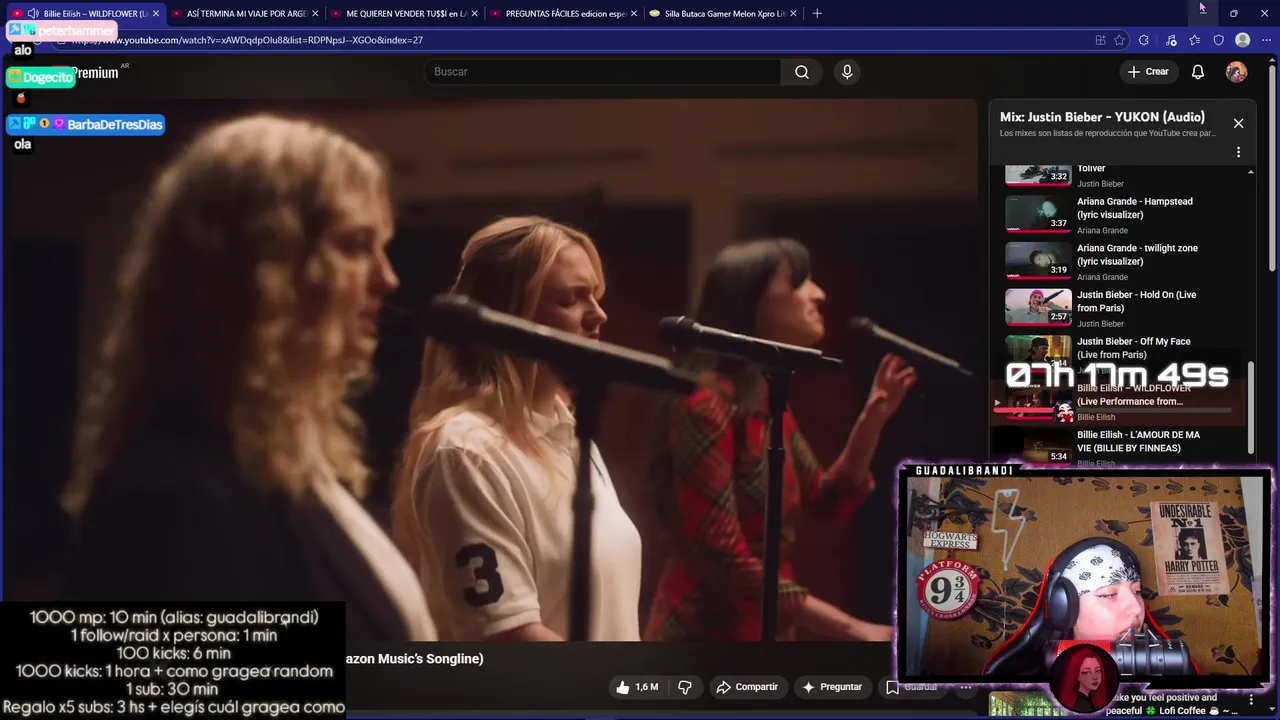Click the YouTube search magnifier button
The height and width of the screenshot is (720, 1280).
click(801, 72)
